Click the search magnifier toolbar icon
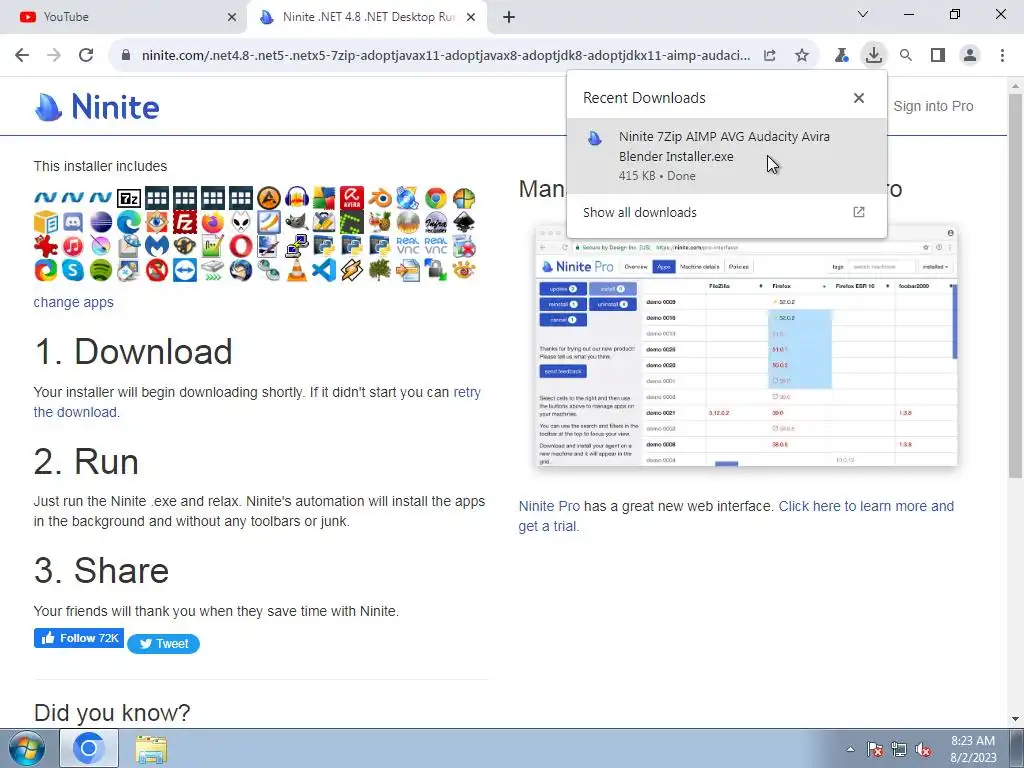Image resolution: width=1024 pixels, height=768 pixels. [906, 56]
